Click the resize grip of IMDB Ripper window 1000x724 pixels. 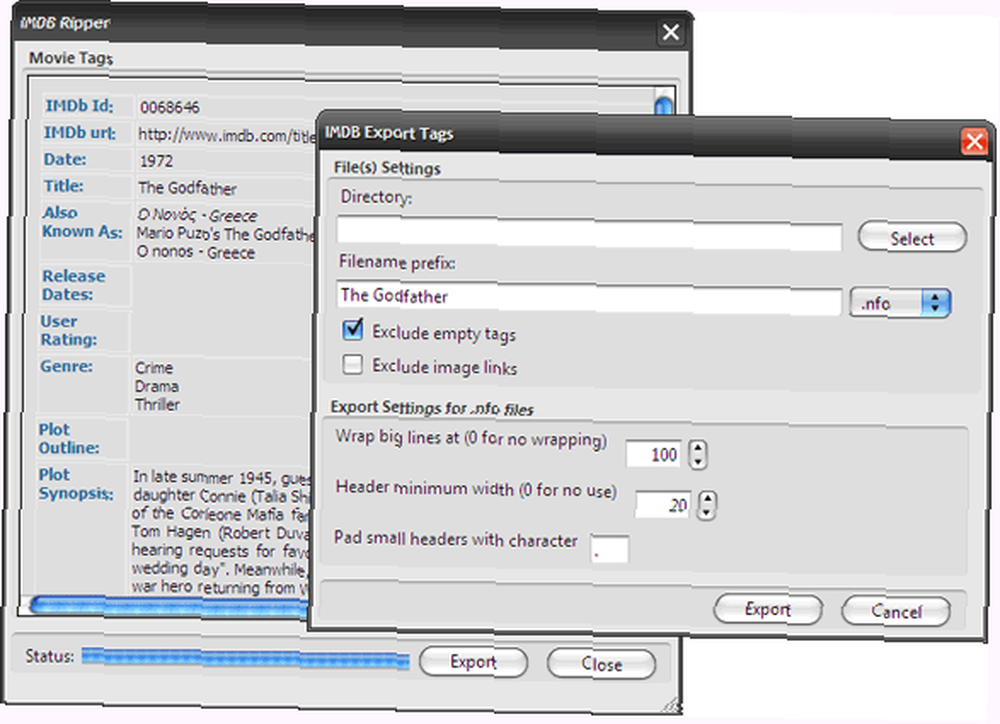671,704
